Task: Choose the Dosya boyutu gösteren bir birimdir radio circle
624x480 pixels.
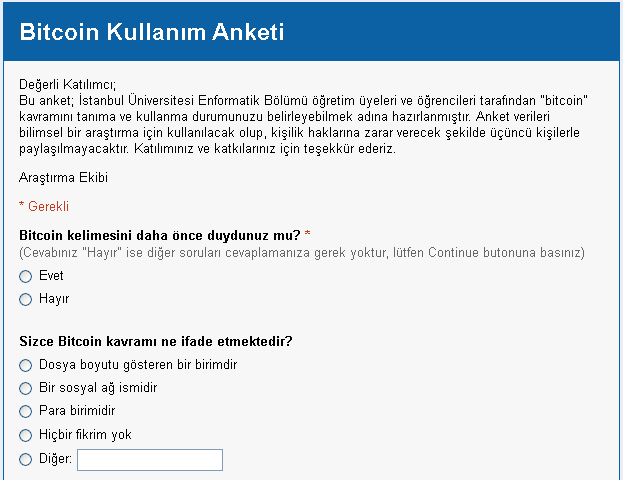Action: pyautogui.click(x=26, y=365)
